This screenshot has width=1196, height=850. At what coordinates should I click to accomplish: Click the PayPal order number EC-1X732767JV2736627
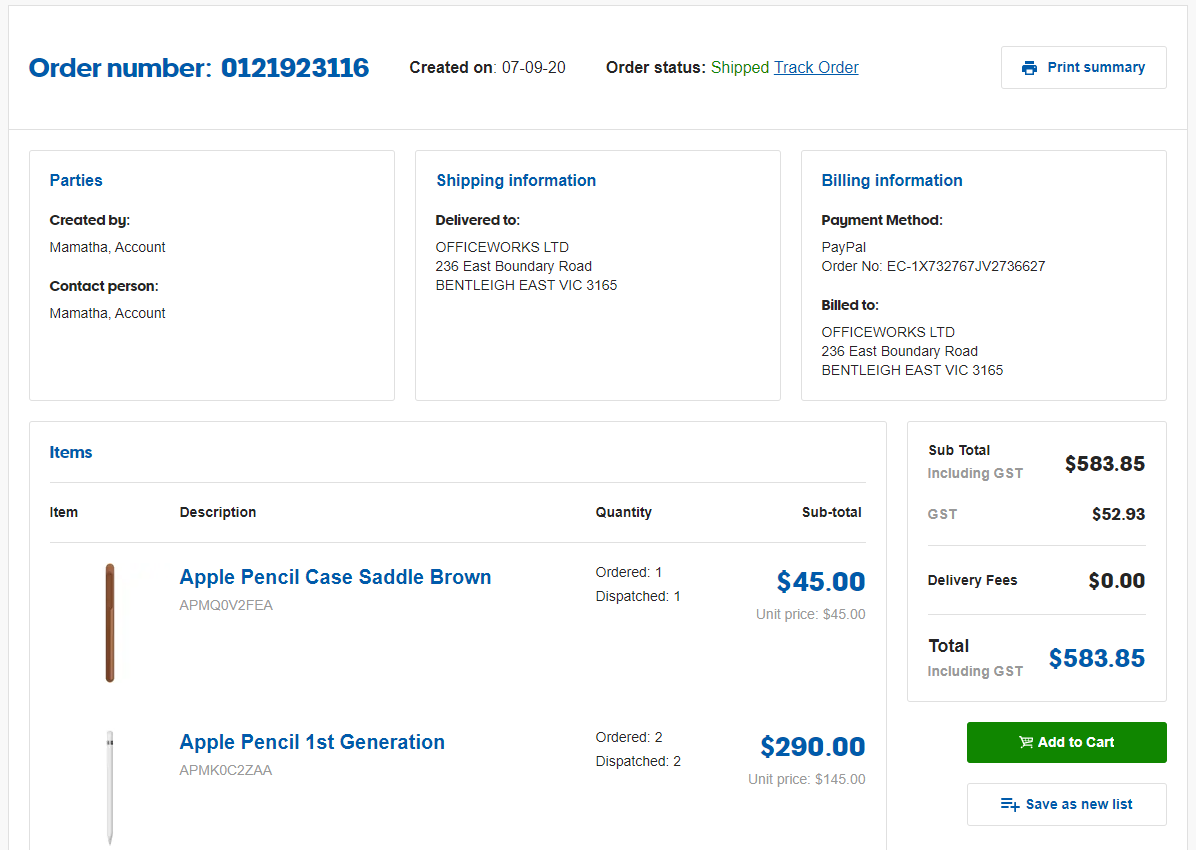click(966, 266)
